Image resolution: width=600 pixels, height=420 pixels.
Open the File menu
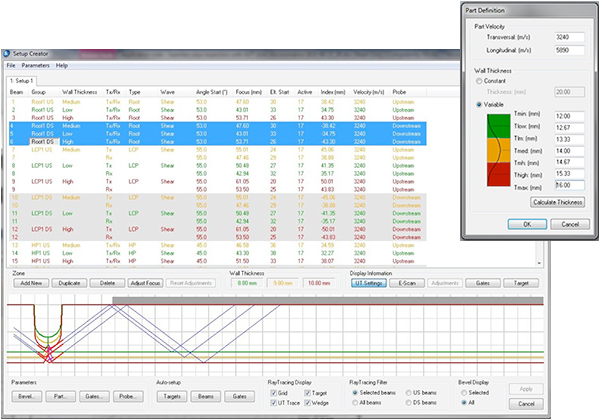point(11,64)
